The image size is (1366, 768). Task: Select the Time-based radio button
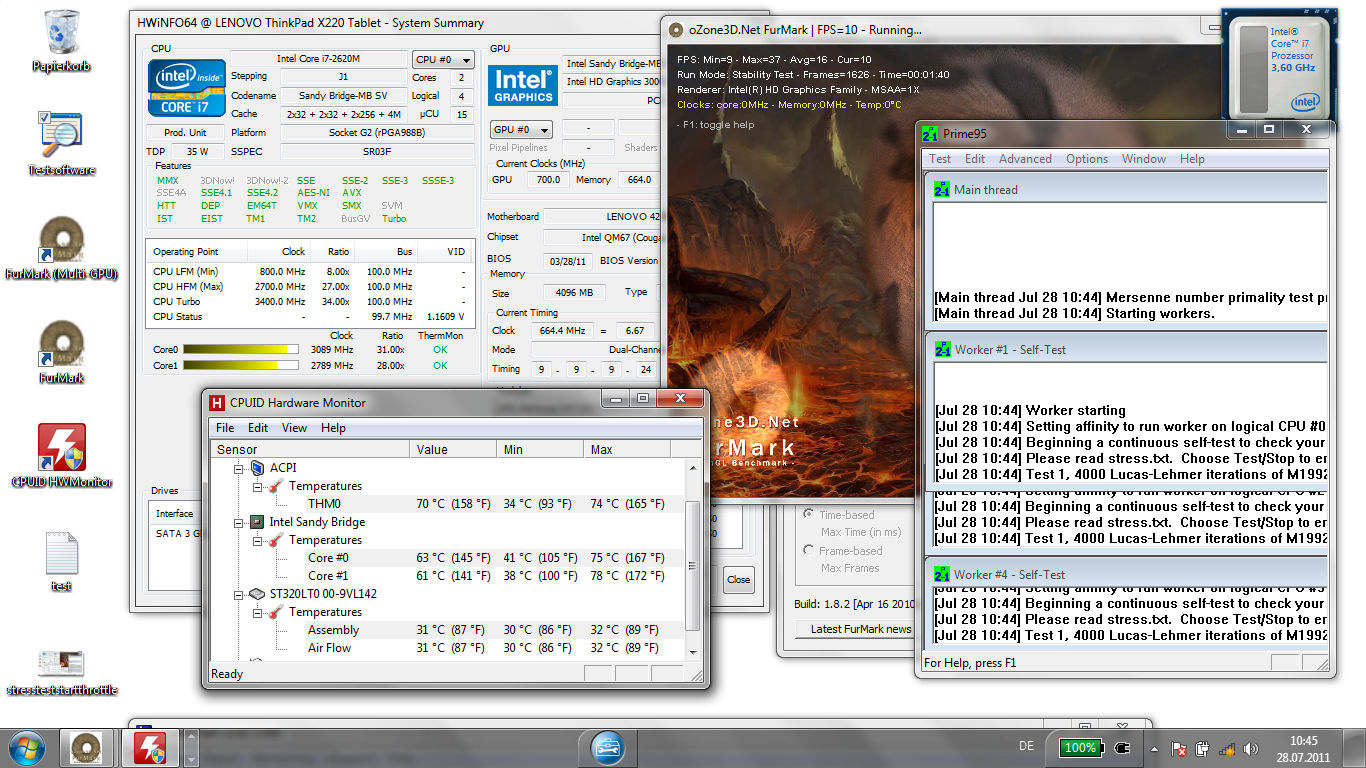808,514
